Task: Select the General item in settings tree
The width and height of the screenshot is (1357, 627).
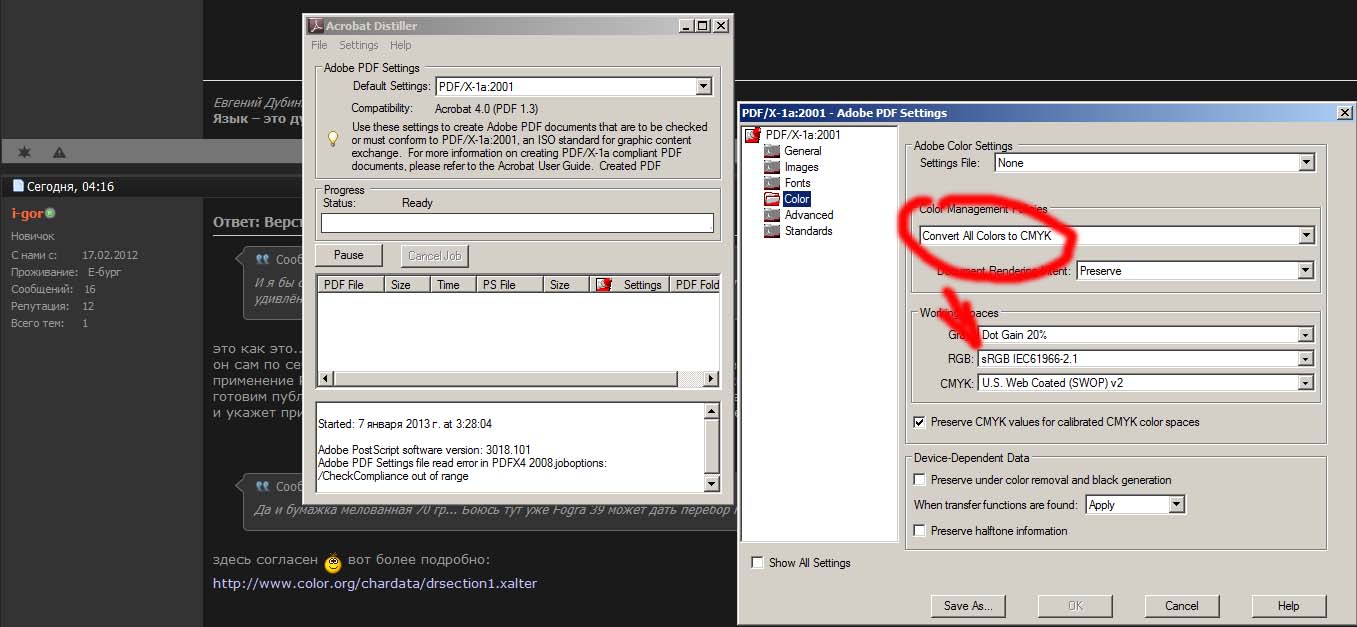Action: pyautogui.click(x=802, y=151)
